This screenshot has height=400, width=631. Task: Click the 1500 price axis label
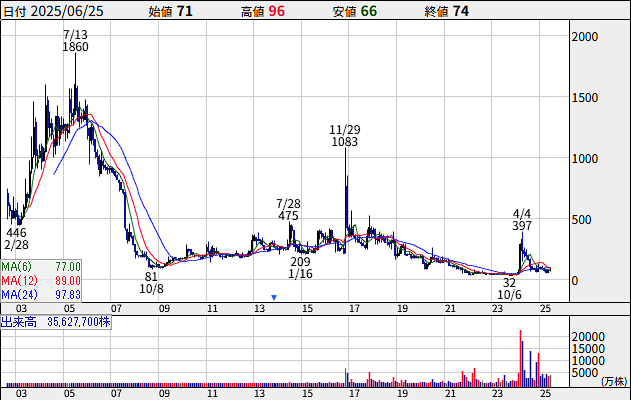click(x=585, y=98)
